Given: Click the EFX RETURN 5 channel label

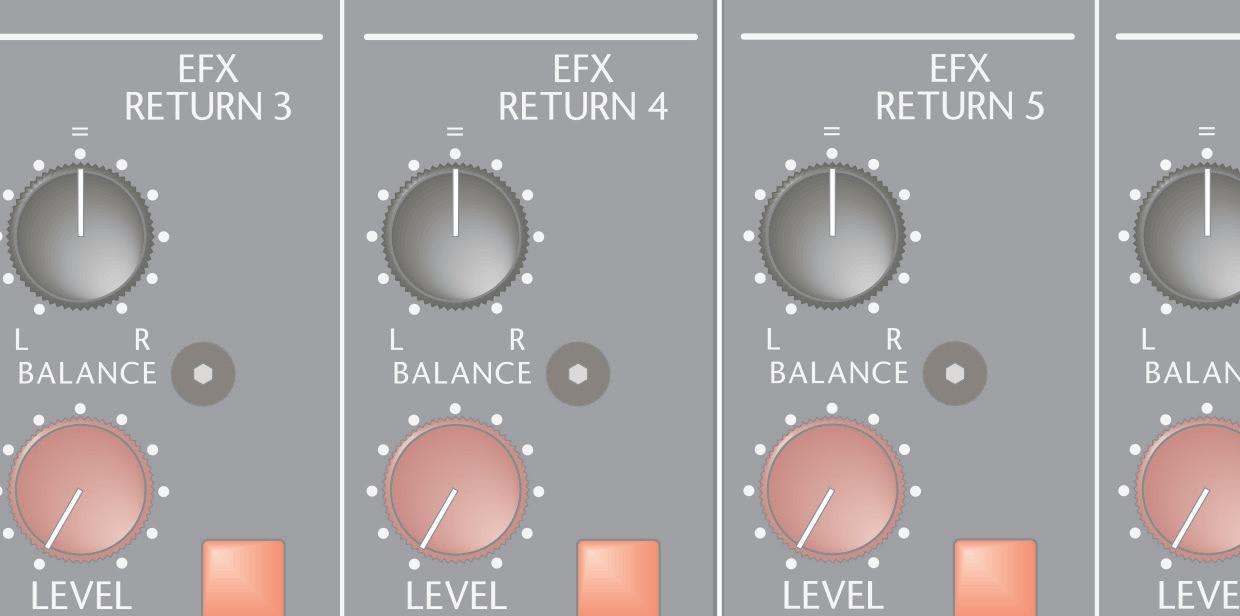Looking at the screenshot, I should (960, 88).
